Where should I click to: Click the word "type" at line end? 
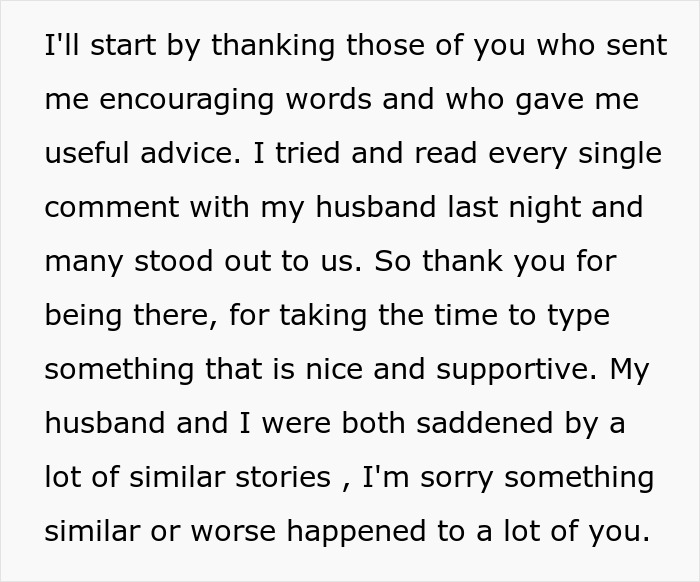578,317
